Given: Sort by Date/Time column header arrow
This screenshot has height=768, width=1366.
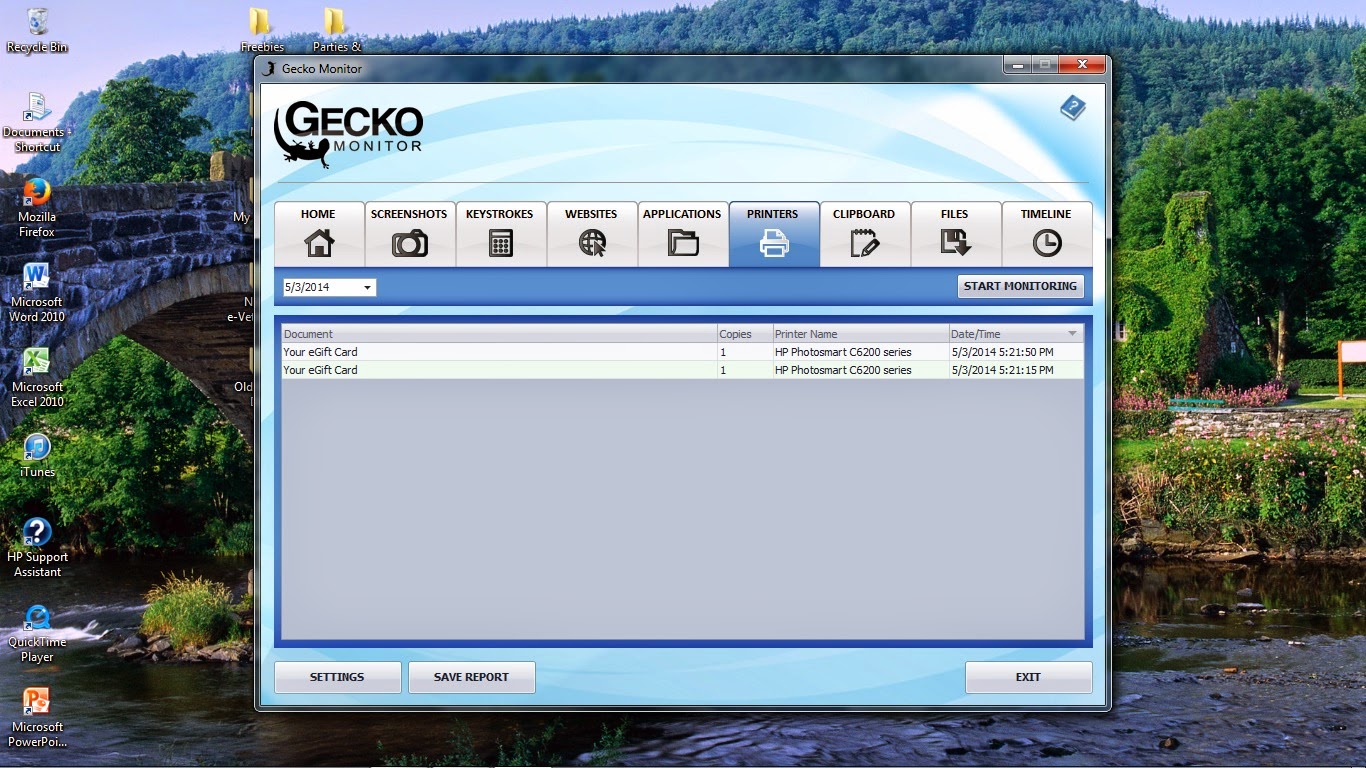Looking at the screenshot, I should (x=1072, y=334).
